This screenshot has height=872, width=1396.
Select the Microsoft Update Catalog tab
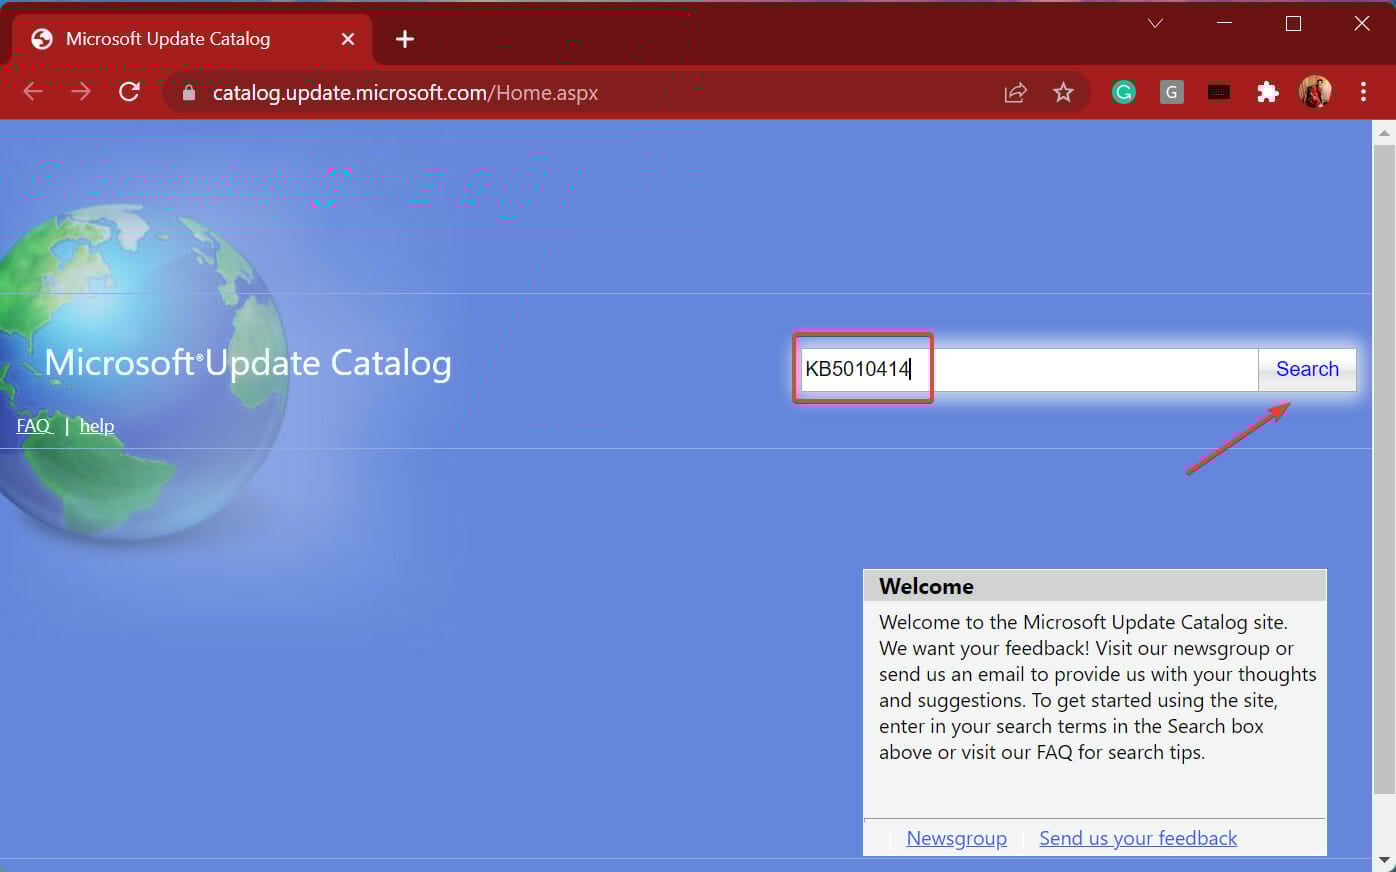(192, 39)
